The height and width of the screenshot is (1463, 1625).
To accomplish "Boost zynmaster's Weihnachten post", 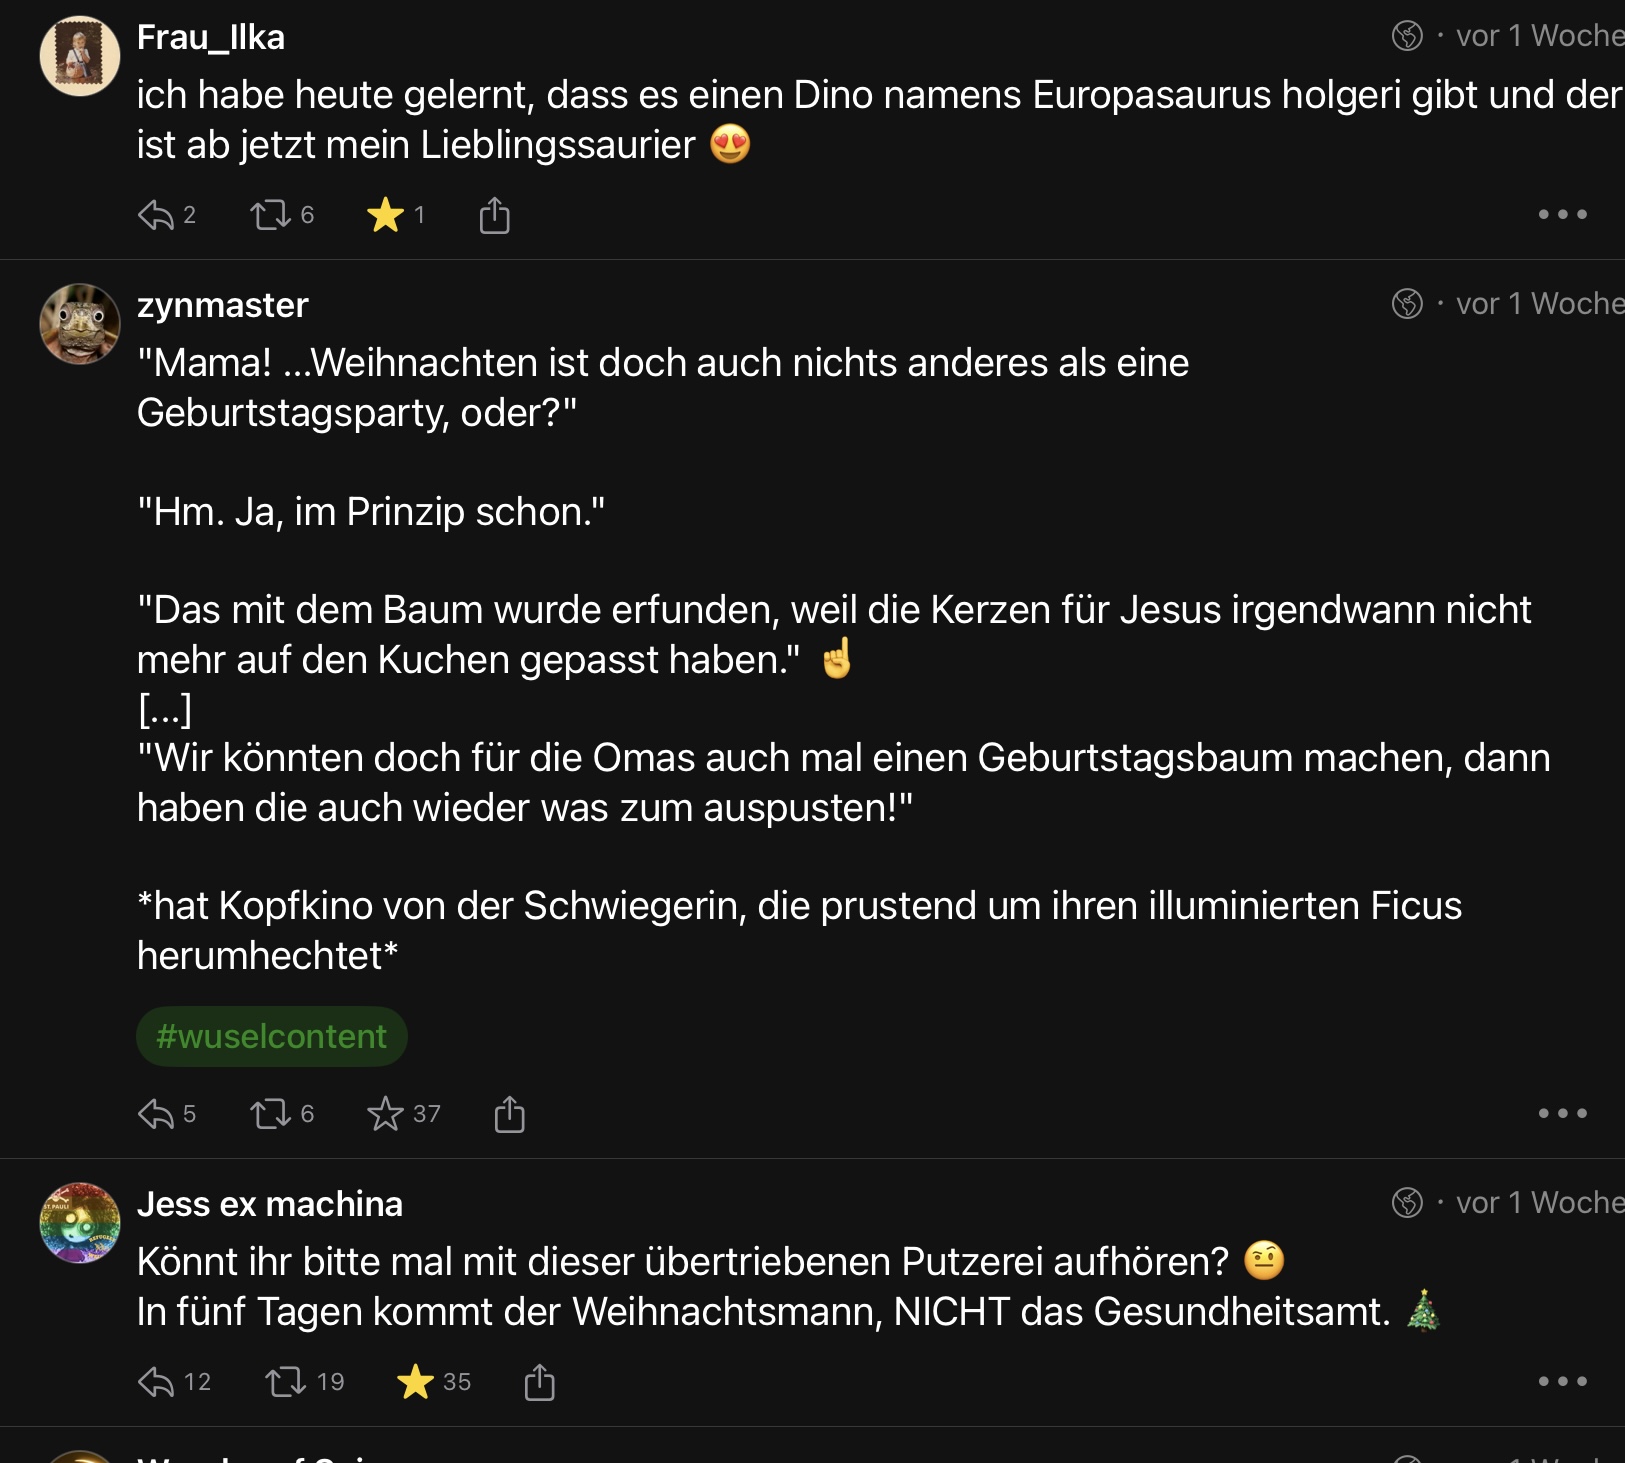I will pos(270,1113).
